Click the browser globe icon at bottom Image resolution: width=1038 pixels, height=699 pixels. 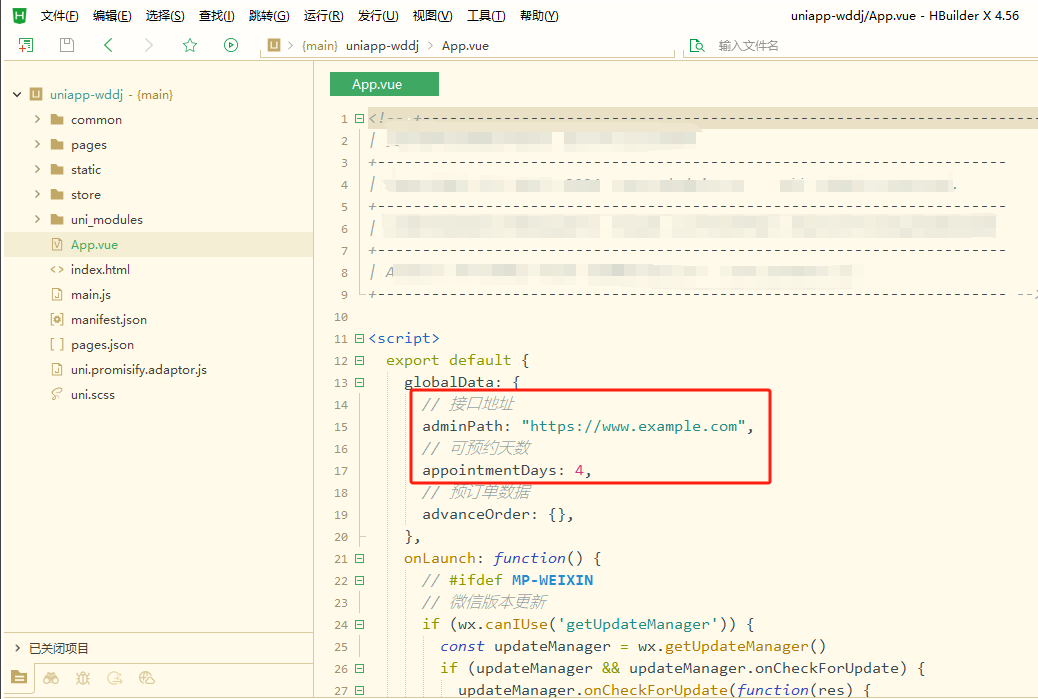point(146,678)
